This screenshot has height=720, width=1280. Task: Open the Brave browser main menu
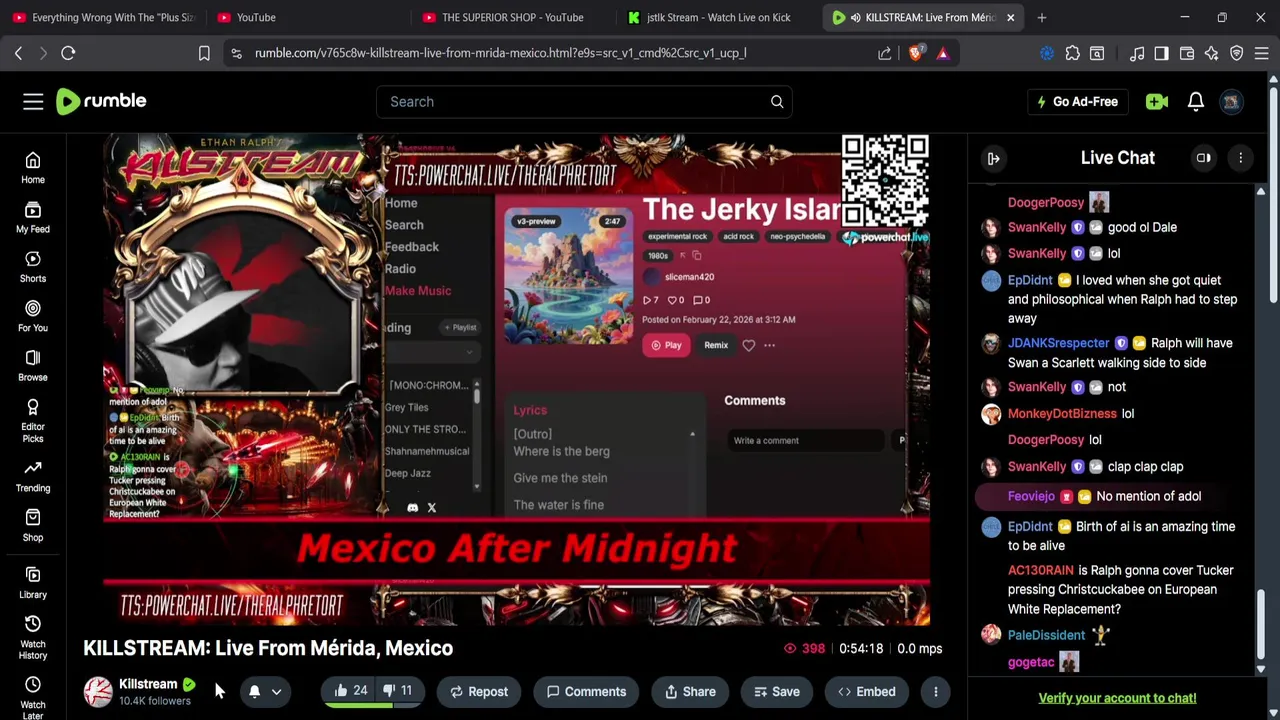1262,53
